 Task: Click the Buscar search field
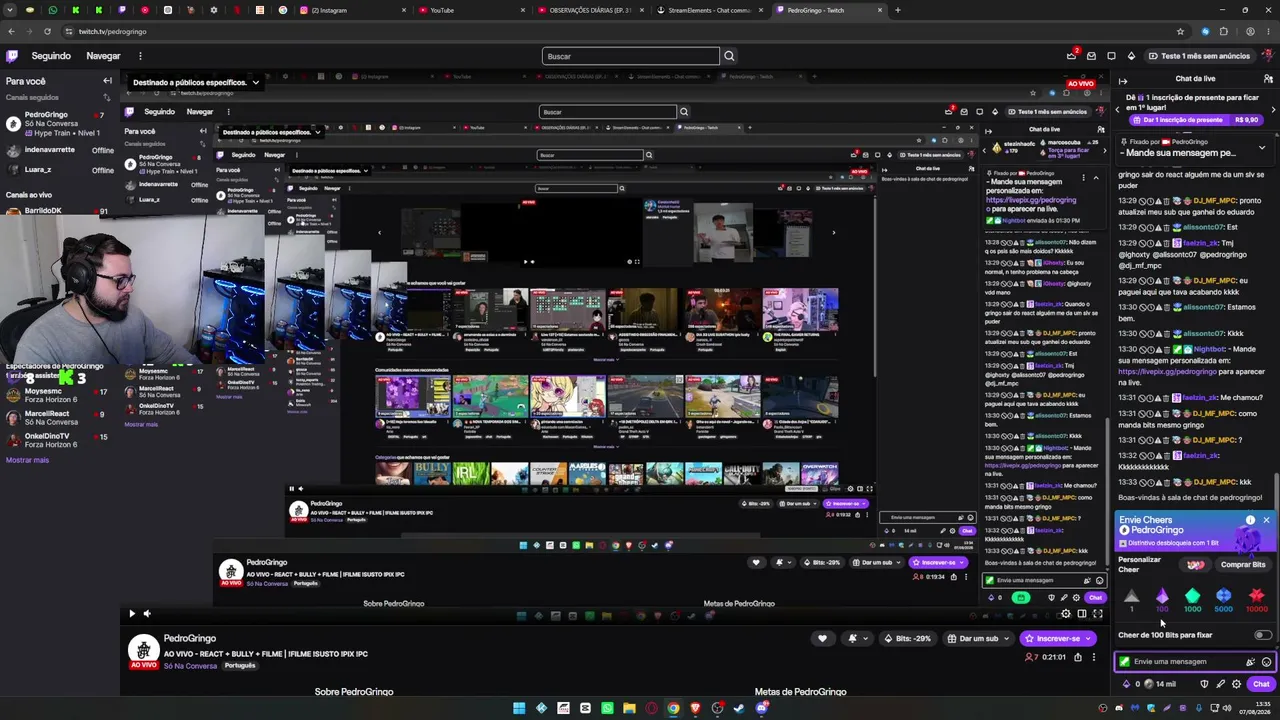[x=630, y=56]
